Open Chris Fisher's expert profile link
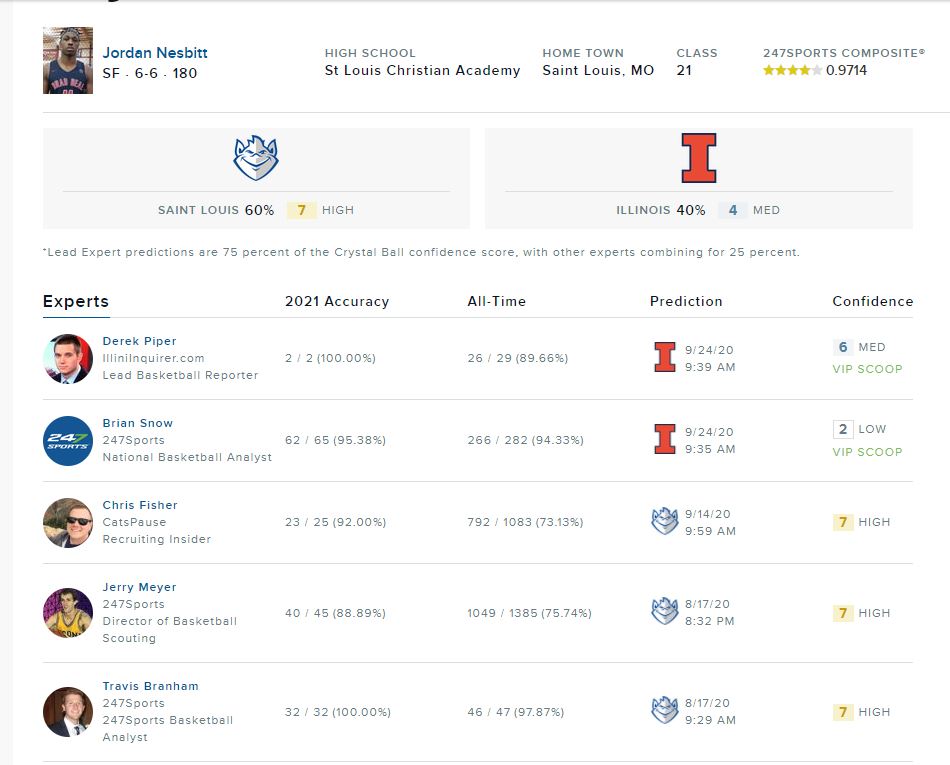 click(x=140, y=505)
